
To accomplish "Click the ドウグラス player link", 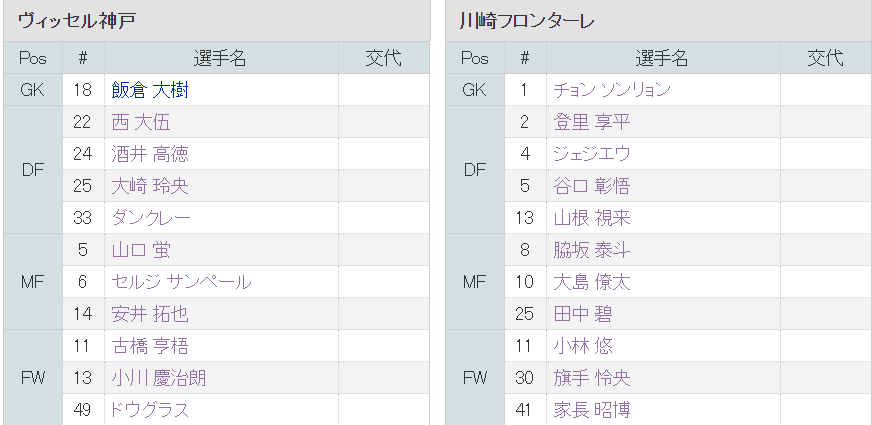I will point(150,410).
